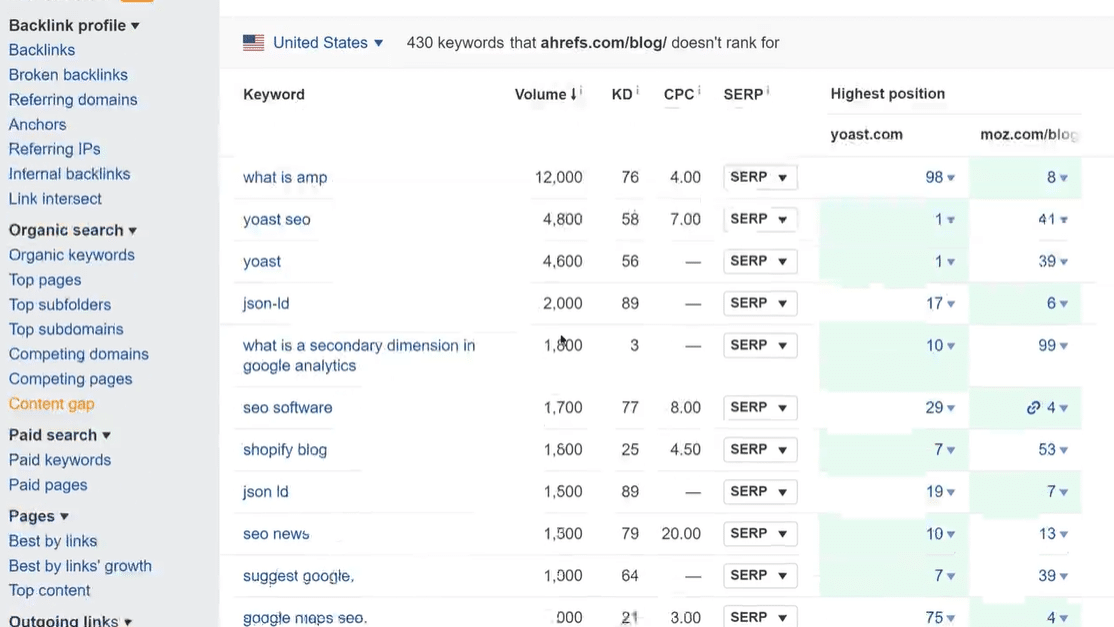Select Content gap in the sidebar
This screenshot has width=1114, height=627.
pyautogui.click(x=51, y=404)
